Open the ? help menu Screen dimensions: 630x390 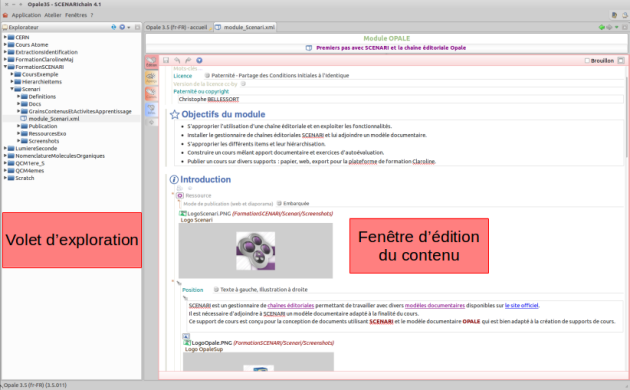92,15
